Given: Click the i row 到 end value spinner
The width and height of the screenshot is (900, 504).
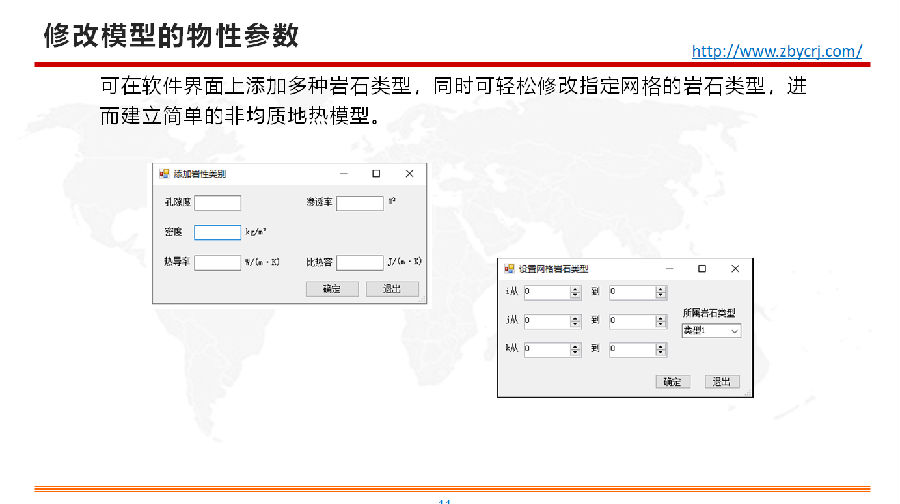Looking at the screenshot, I should click(x=632, y=293).
